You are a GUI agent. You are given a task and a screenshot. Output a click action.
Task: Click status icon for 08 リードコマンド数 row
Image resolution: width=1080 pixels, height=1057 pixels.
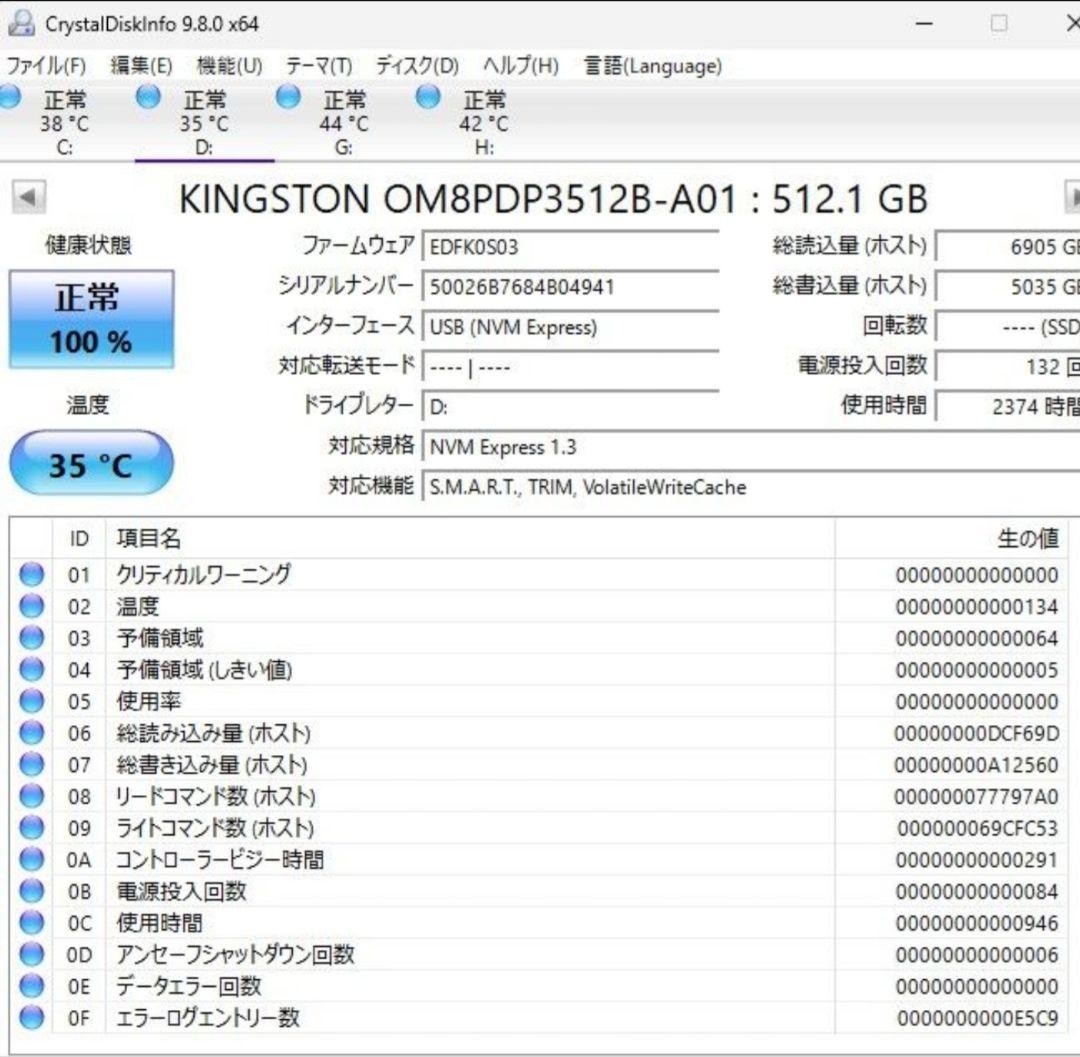[32, 796]
